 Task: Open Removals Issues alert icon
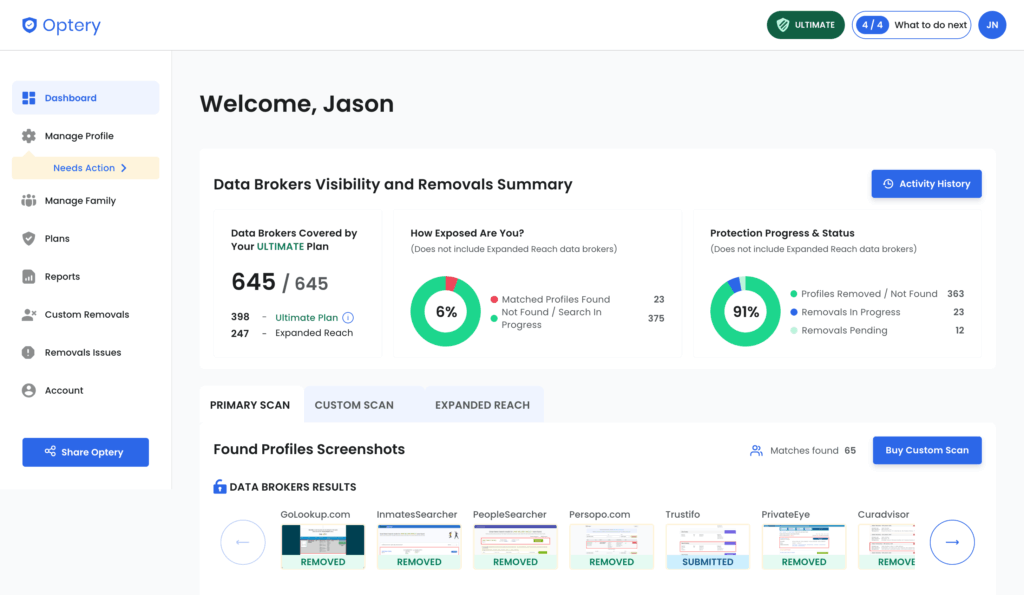coord(29,353)
